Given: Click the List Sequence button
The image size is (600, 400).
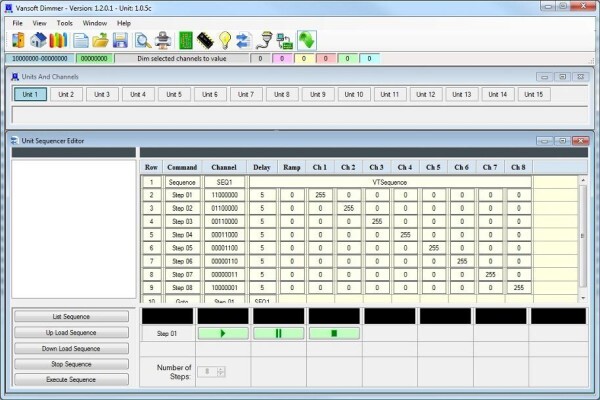Looking at the screenshot, I should 71,317.
